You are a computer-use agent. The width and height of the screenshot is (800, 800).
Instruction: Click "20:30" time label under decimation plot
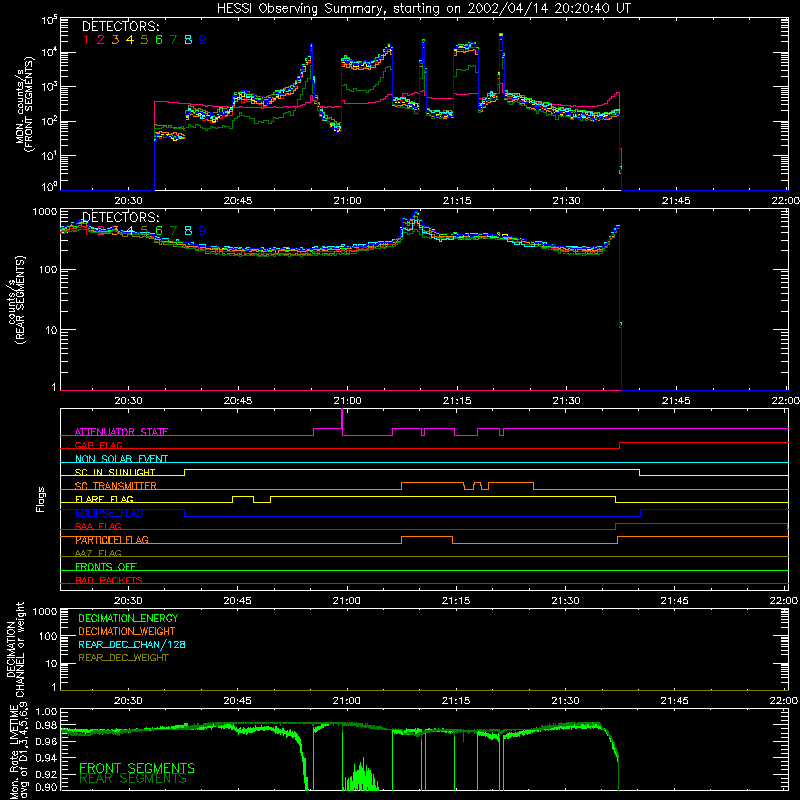[128, 701]
